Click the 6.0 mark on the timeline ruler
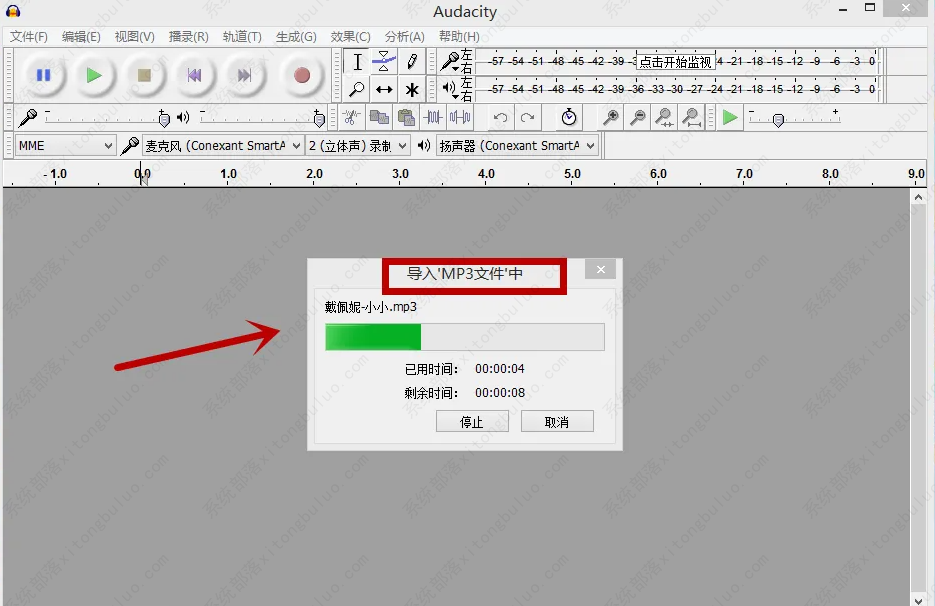The width and height of the screenshot is (935, 606). (658, 174)
